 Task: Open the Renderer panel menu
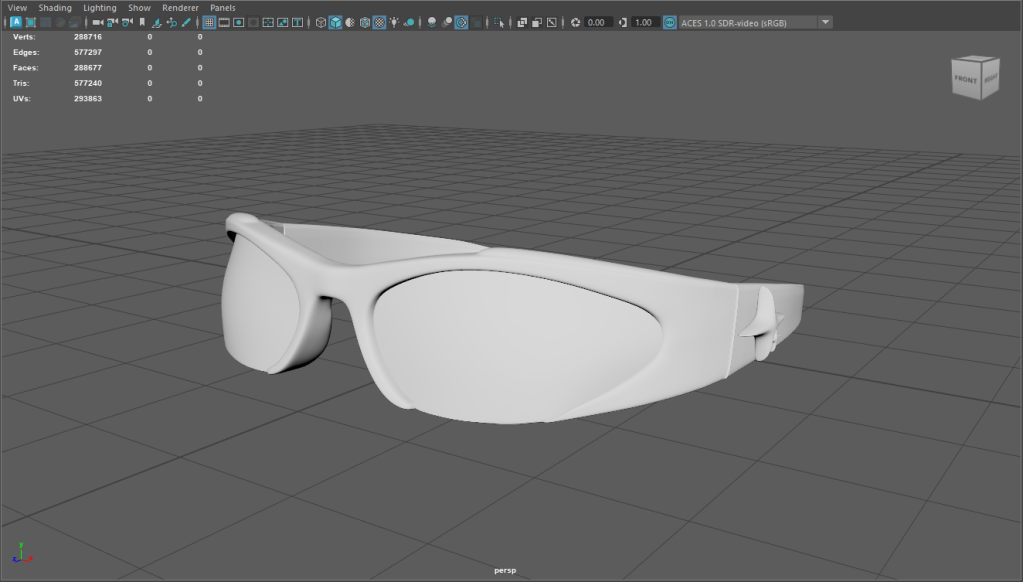tap(180, 8)
